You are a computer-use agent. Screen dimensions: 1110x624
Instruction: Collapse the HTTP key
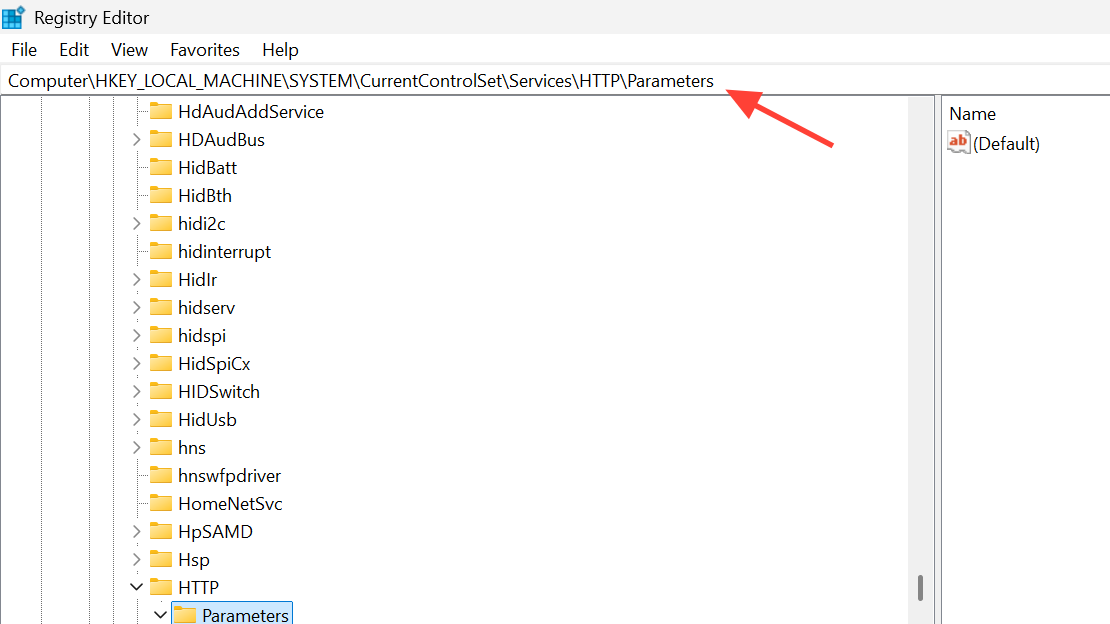click(x=137, y=587)
